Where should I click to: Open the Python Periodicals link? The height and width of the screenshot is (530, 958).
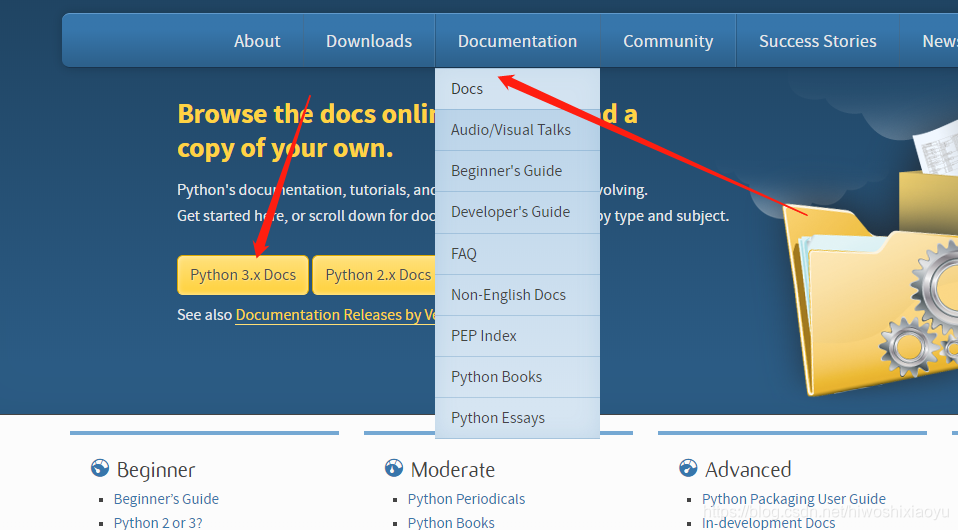point(466,499)
